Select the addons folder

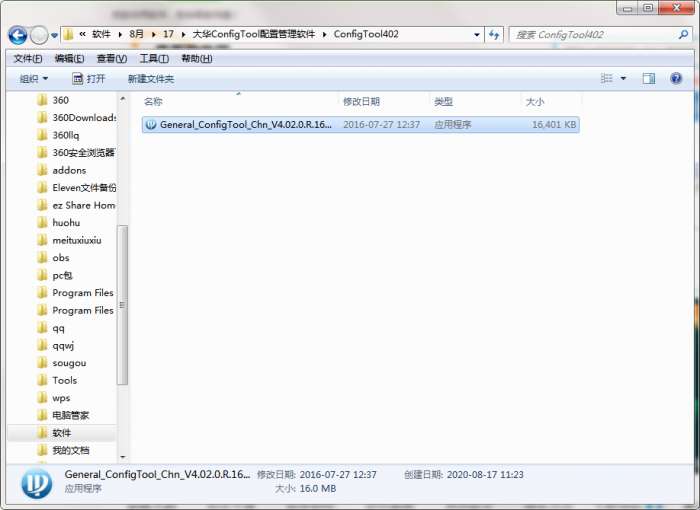click(69, 170)
